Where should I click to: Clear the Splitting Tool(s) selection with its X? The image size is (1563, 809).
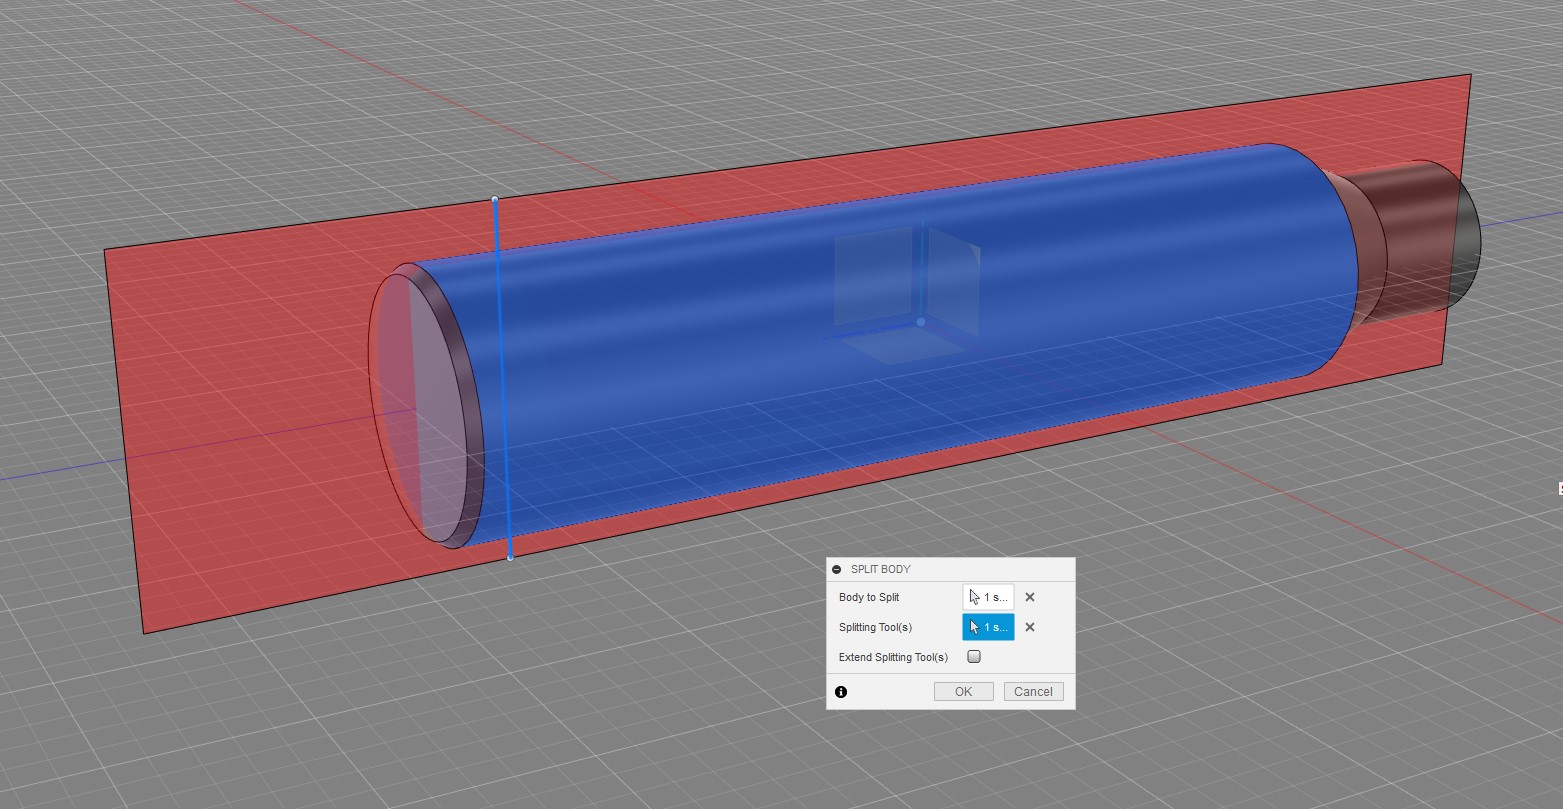pos(1030,627)
